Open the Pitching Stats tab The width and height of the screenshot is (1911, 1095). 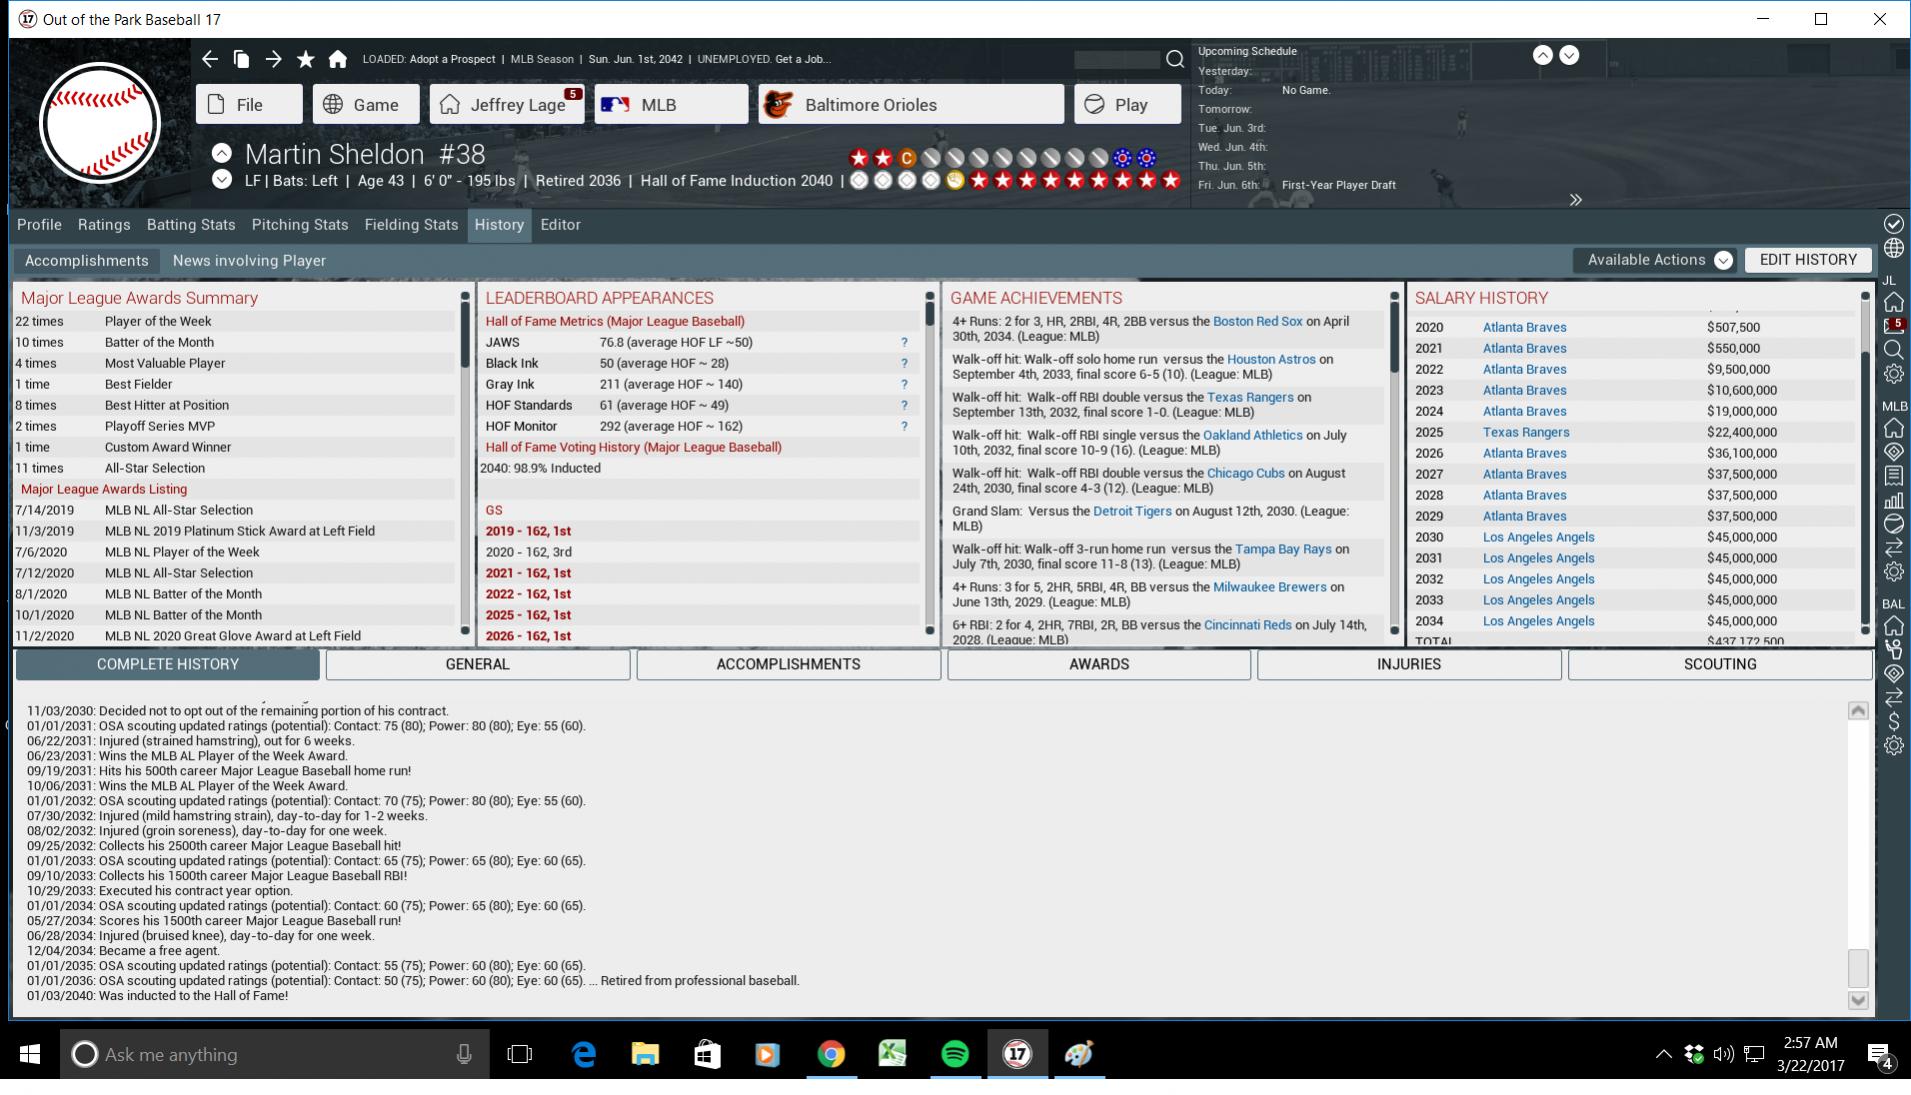pos(300,225)
